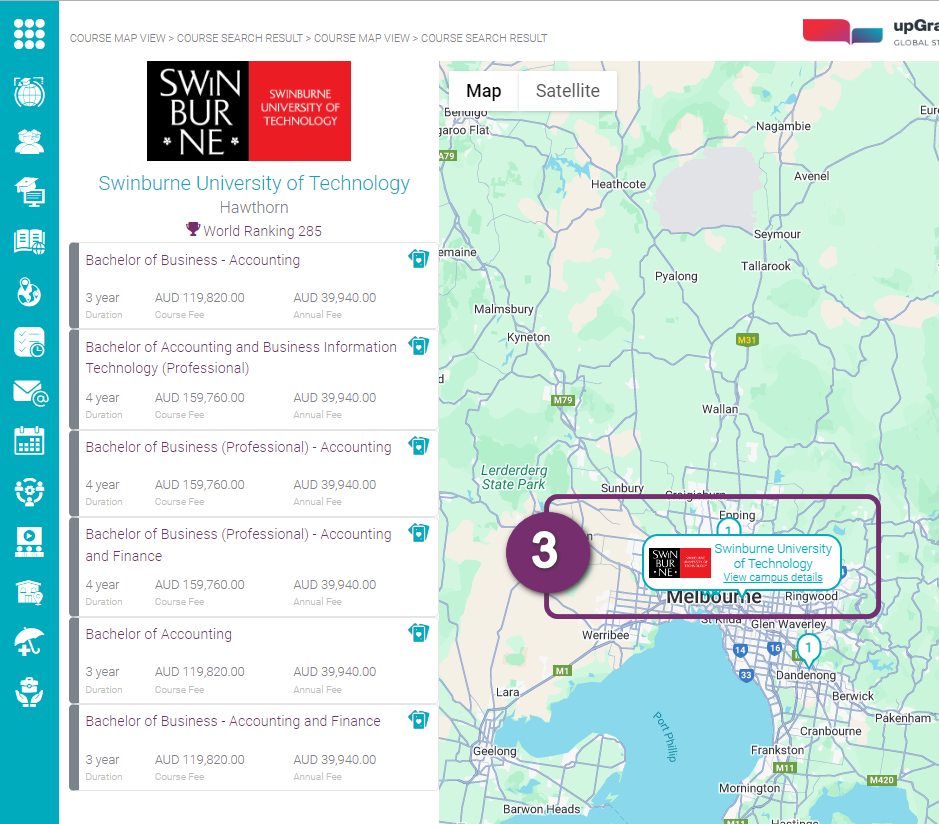Open the umbrella health insurance icon
Screen dimensions: 939x824
pyautogui.click(x=29, y=641)
